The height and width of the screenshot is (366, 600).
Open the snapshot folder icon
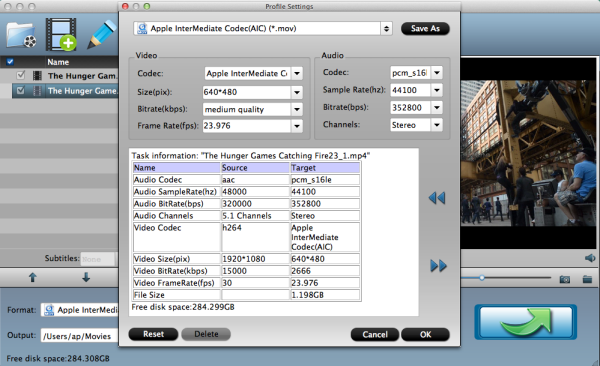[x=587, y=279]
